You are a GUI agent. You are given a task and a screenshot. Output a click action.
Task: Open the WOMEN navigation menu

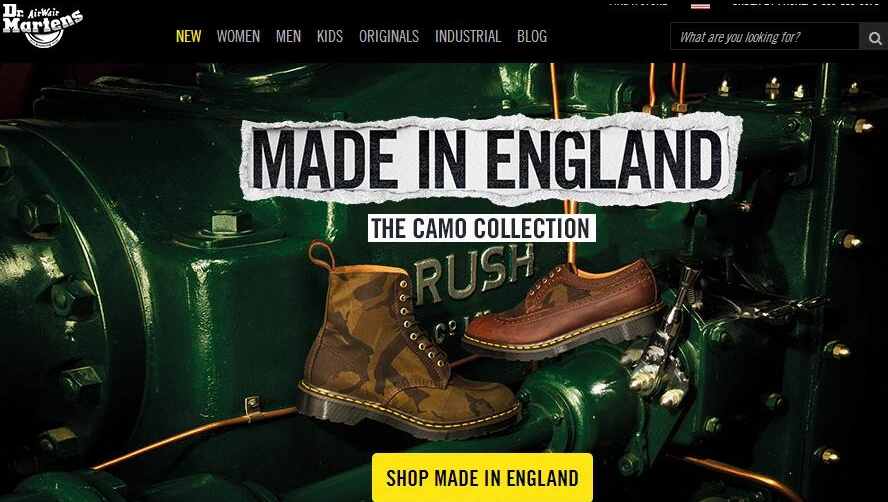pyautogui.click(x=238, y=36)
